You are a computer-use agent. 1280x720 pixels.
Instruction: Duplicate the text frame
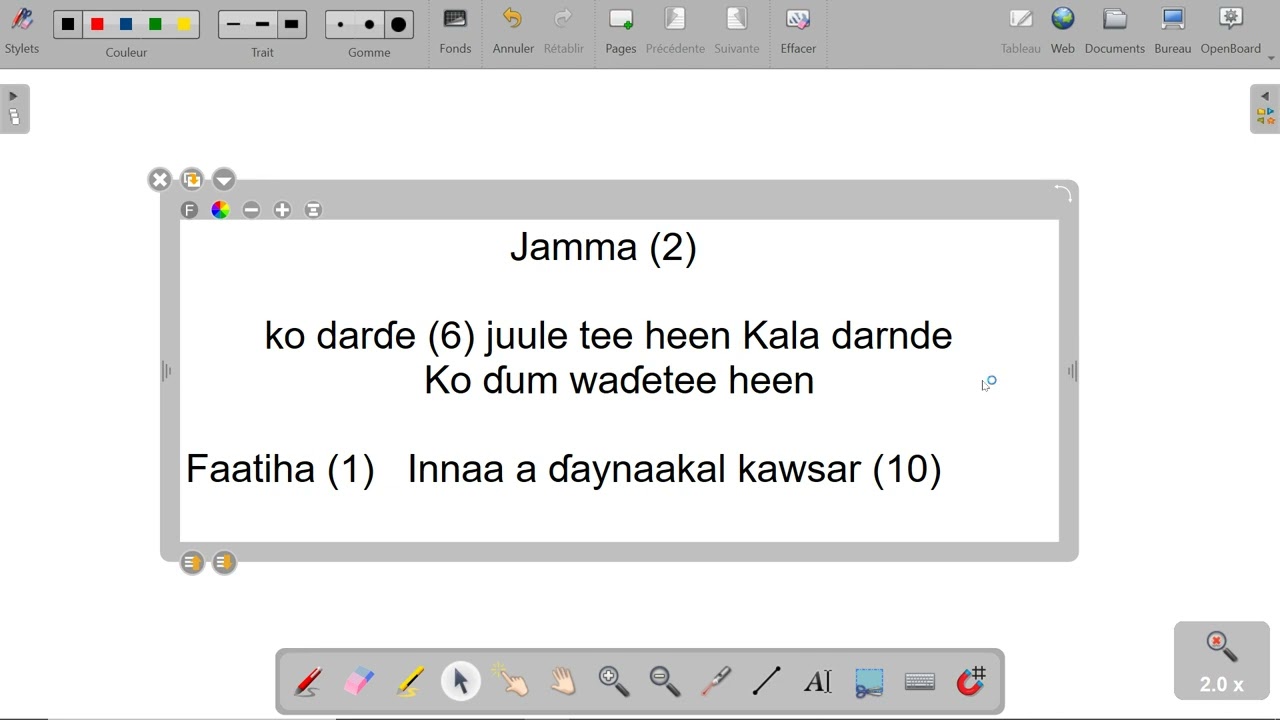click(192, 180)
